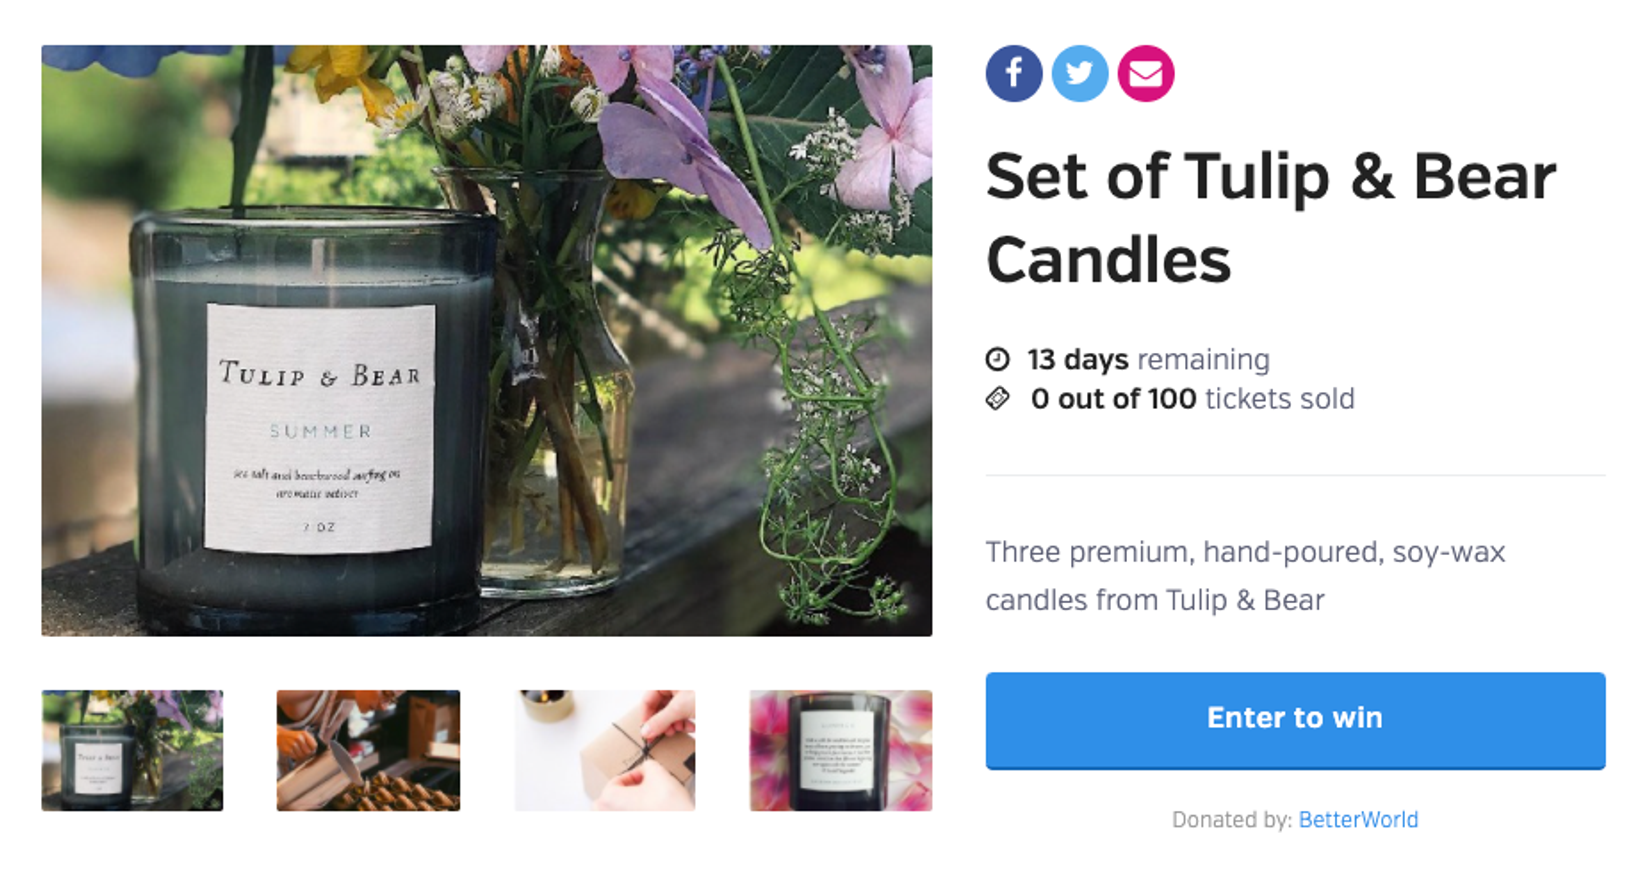Select the gift-wrapping hands thumbnail

click(605, 750)
